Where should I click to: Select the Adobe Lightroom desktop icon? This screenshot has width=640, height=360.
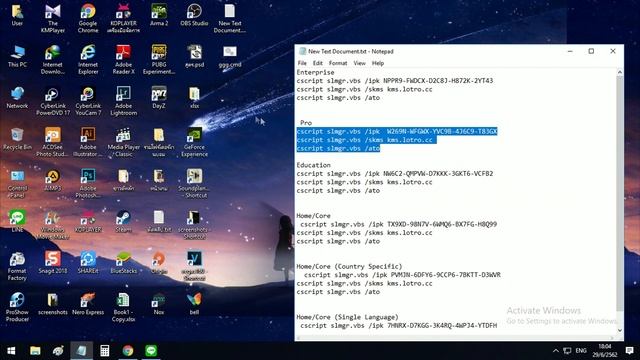[x=123, y=101]
